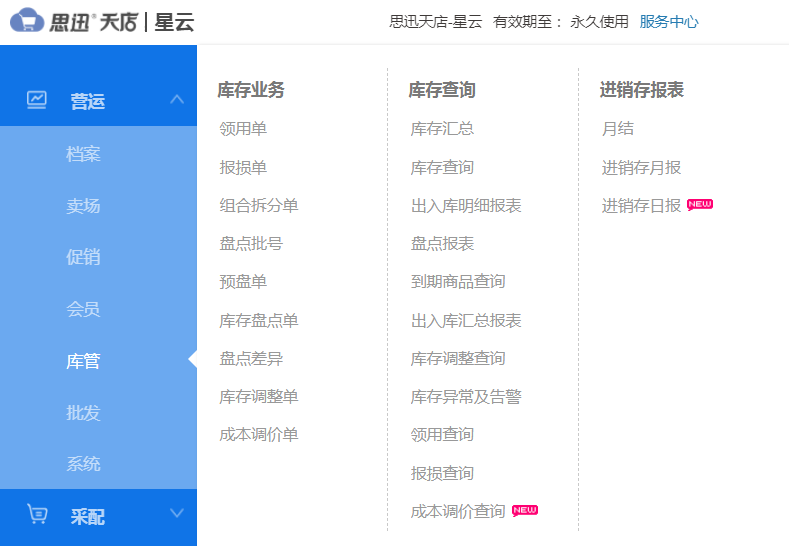Open 报损查询
Viewport: 789px width, 546px height.
click(x=442, y=473)
